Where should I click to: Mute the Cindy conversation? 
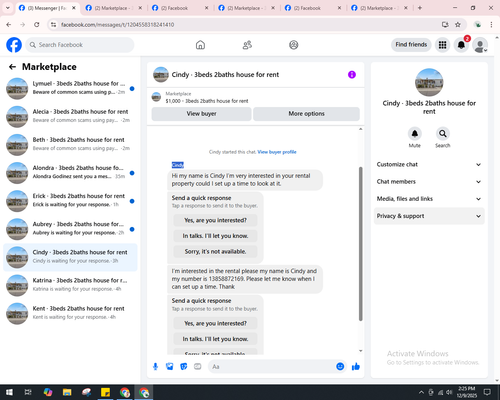pyautogui.click(x=415, y=134)
